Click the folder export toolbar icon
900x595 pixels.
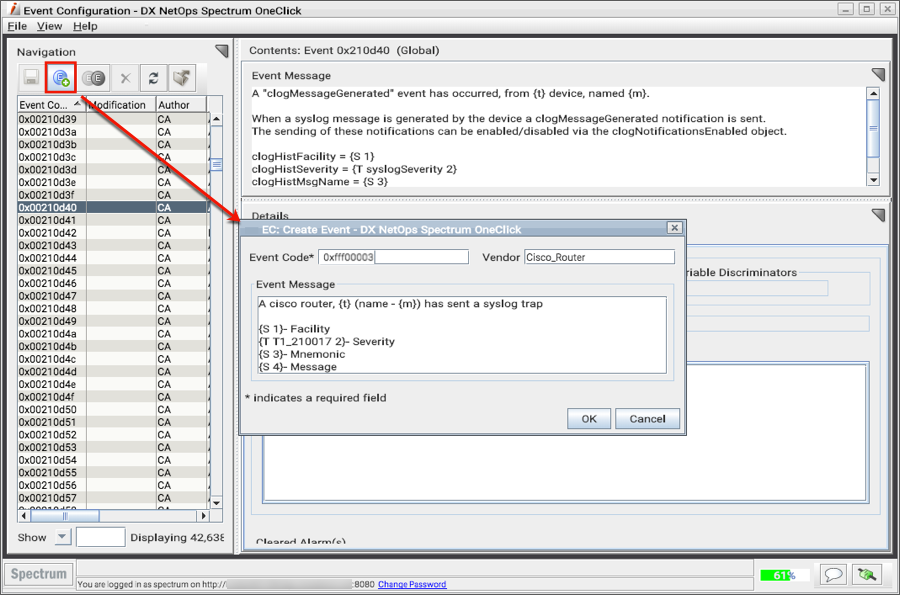182,77
